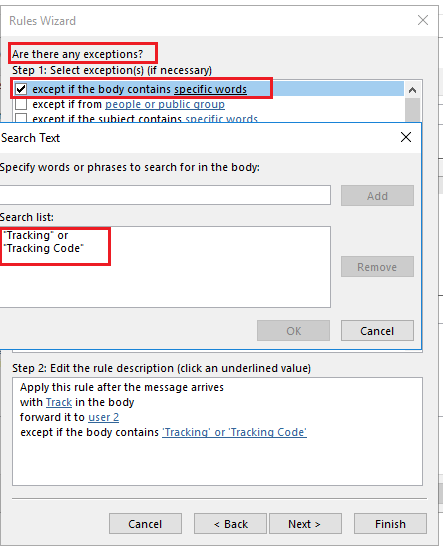Check except if from people or public group
The width and height of the screenshot is (443, 548).
(x=21, y=104)
